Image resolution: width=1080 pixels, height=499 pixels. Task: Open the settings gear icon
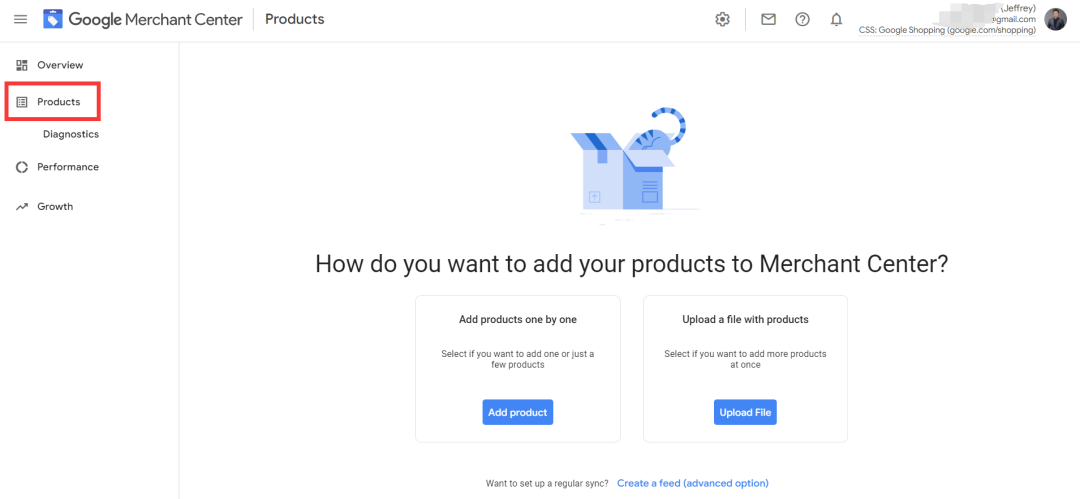[x=722, y=19]
